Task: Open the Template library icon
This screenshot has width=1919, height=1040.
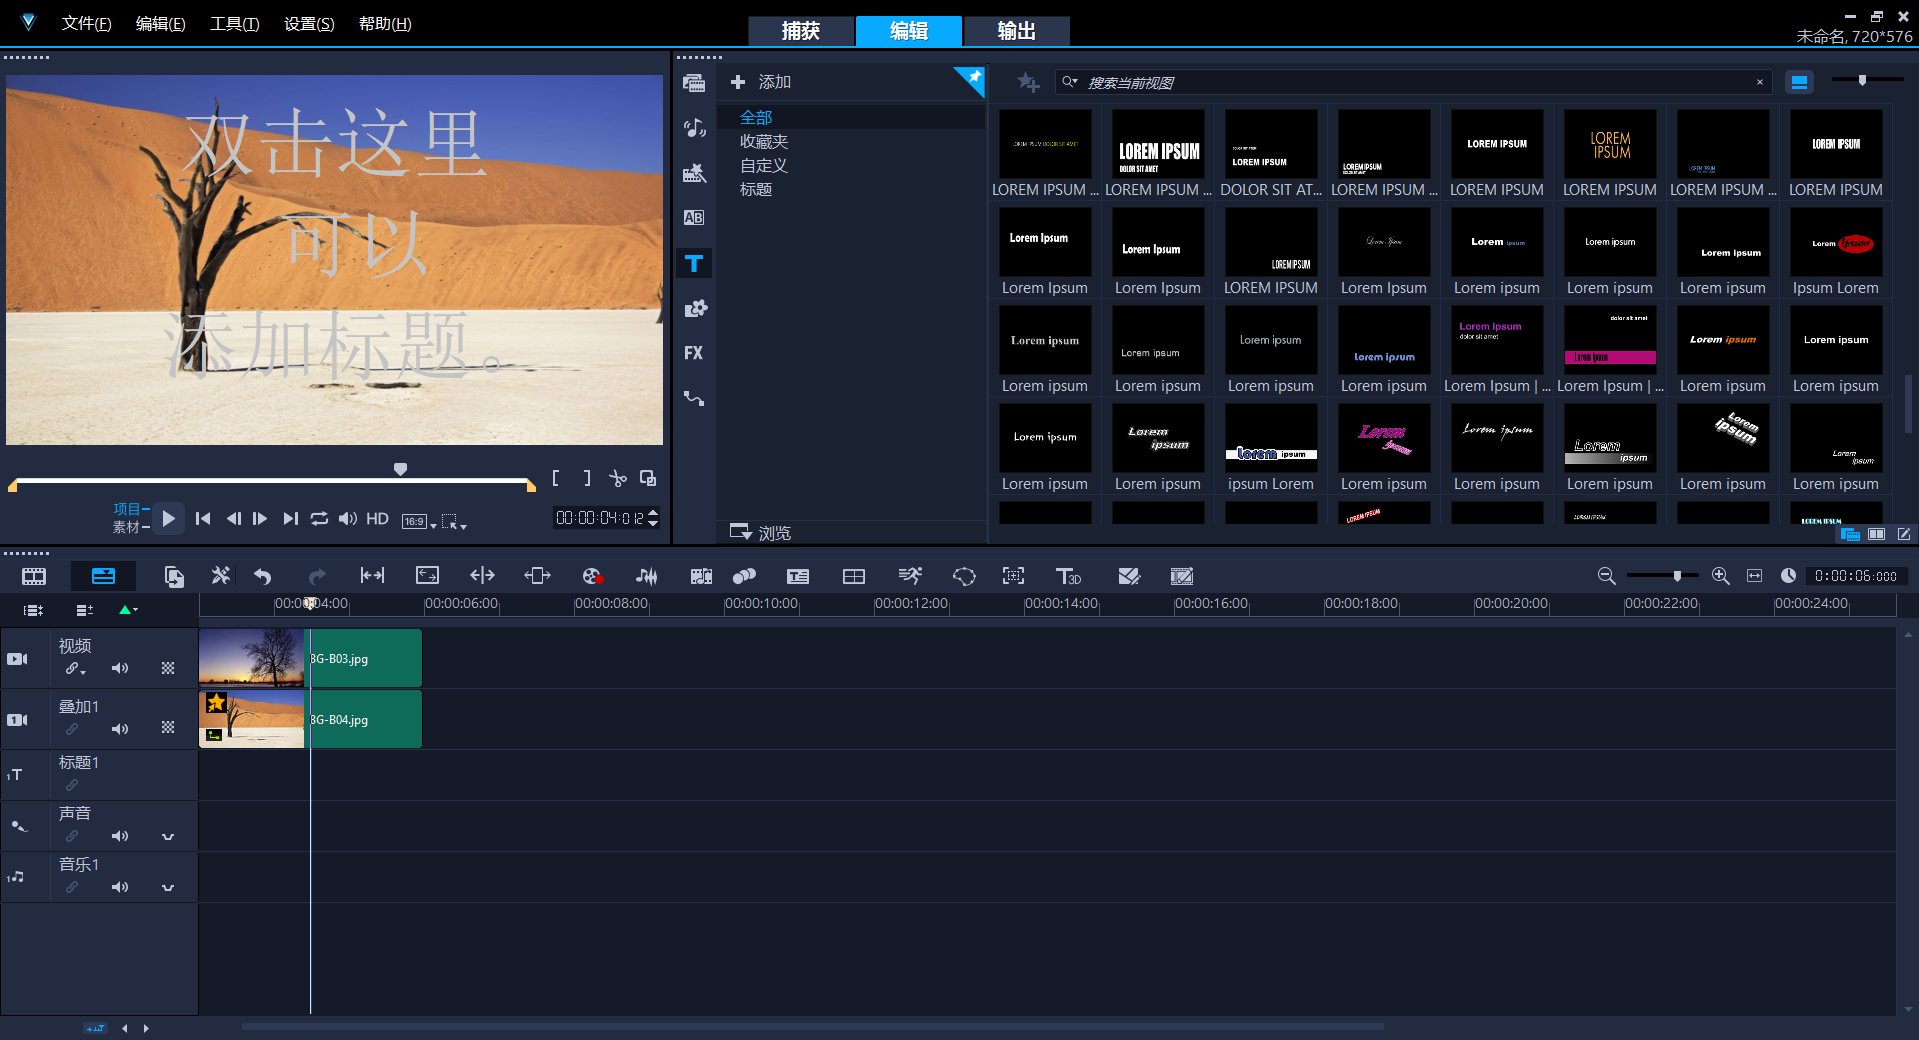Action: point(694,173)
